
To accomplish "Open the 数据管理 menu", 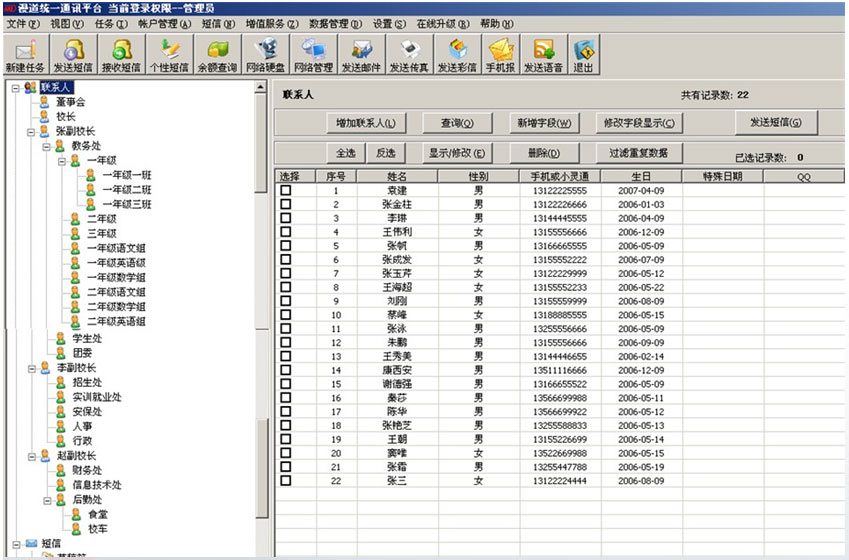I will (335, 23).
